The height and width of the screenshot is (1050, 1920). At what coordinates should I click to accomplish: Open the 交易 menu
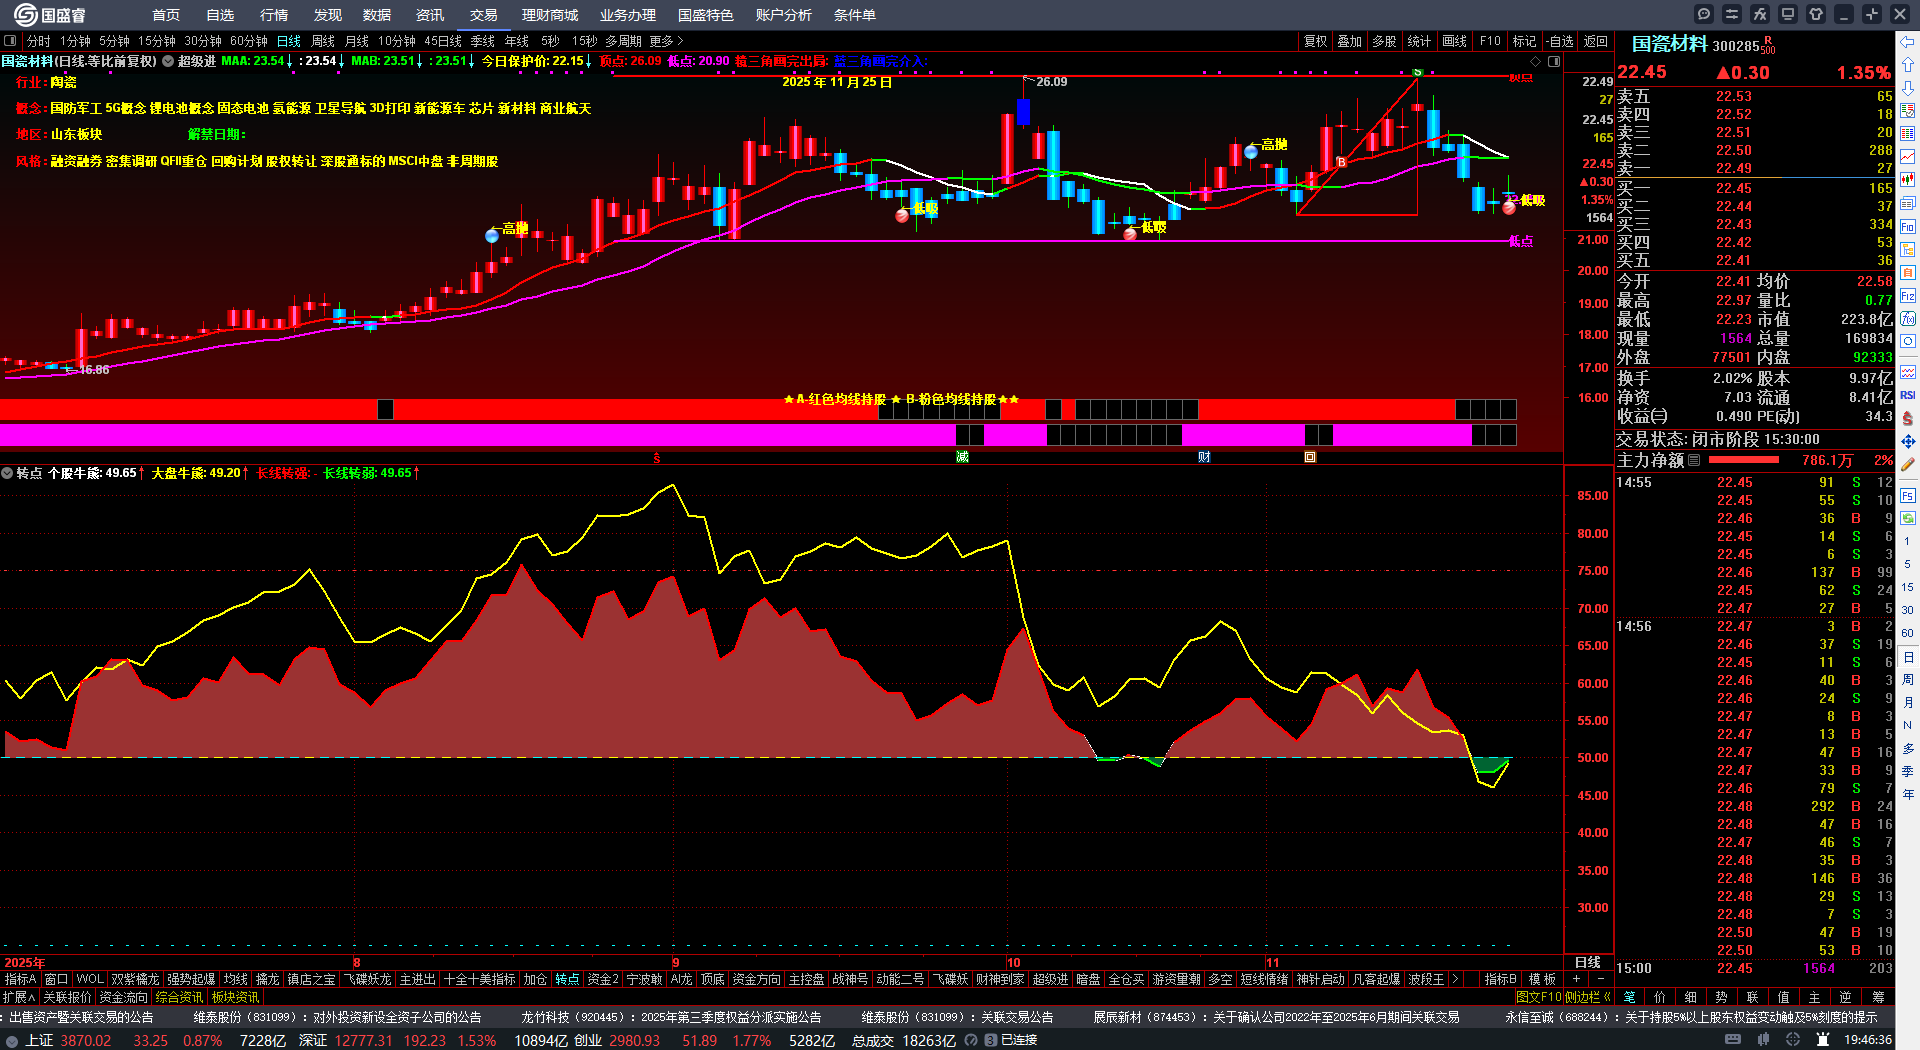[x=484, y=15]
